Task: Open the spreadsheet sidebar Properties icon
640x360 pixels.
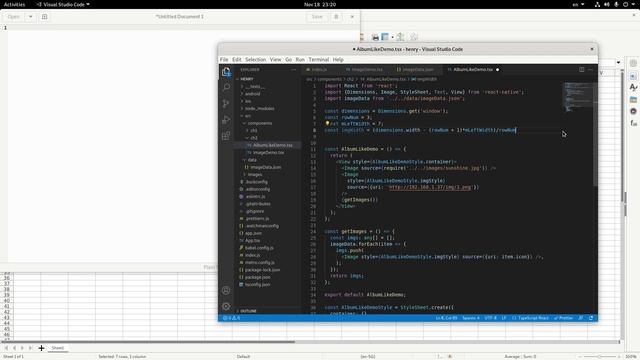Action: coord(633,76)
